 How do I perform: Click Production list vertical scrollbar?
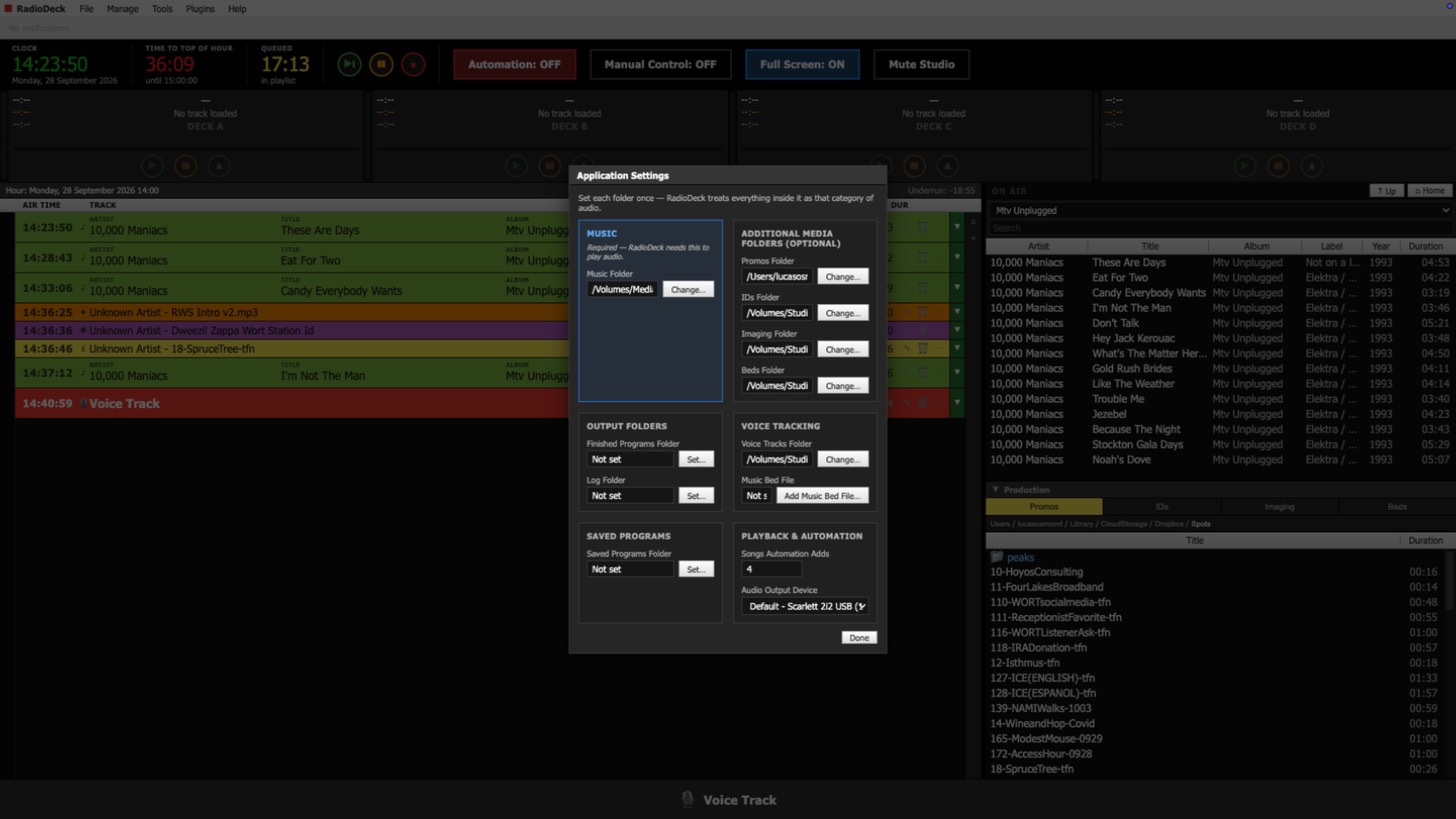click(x=1450, y=579)
